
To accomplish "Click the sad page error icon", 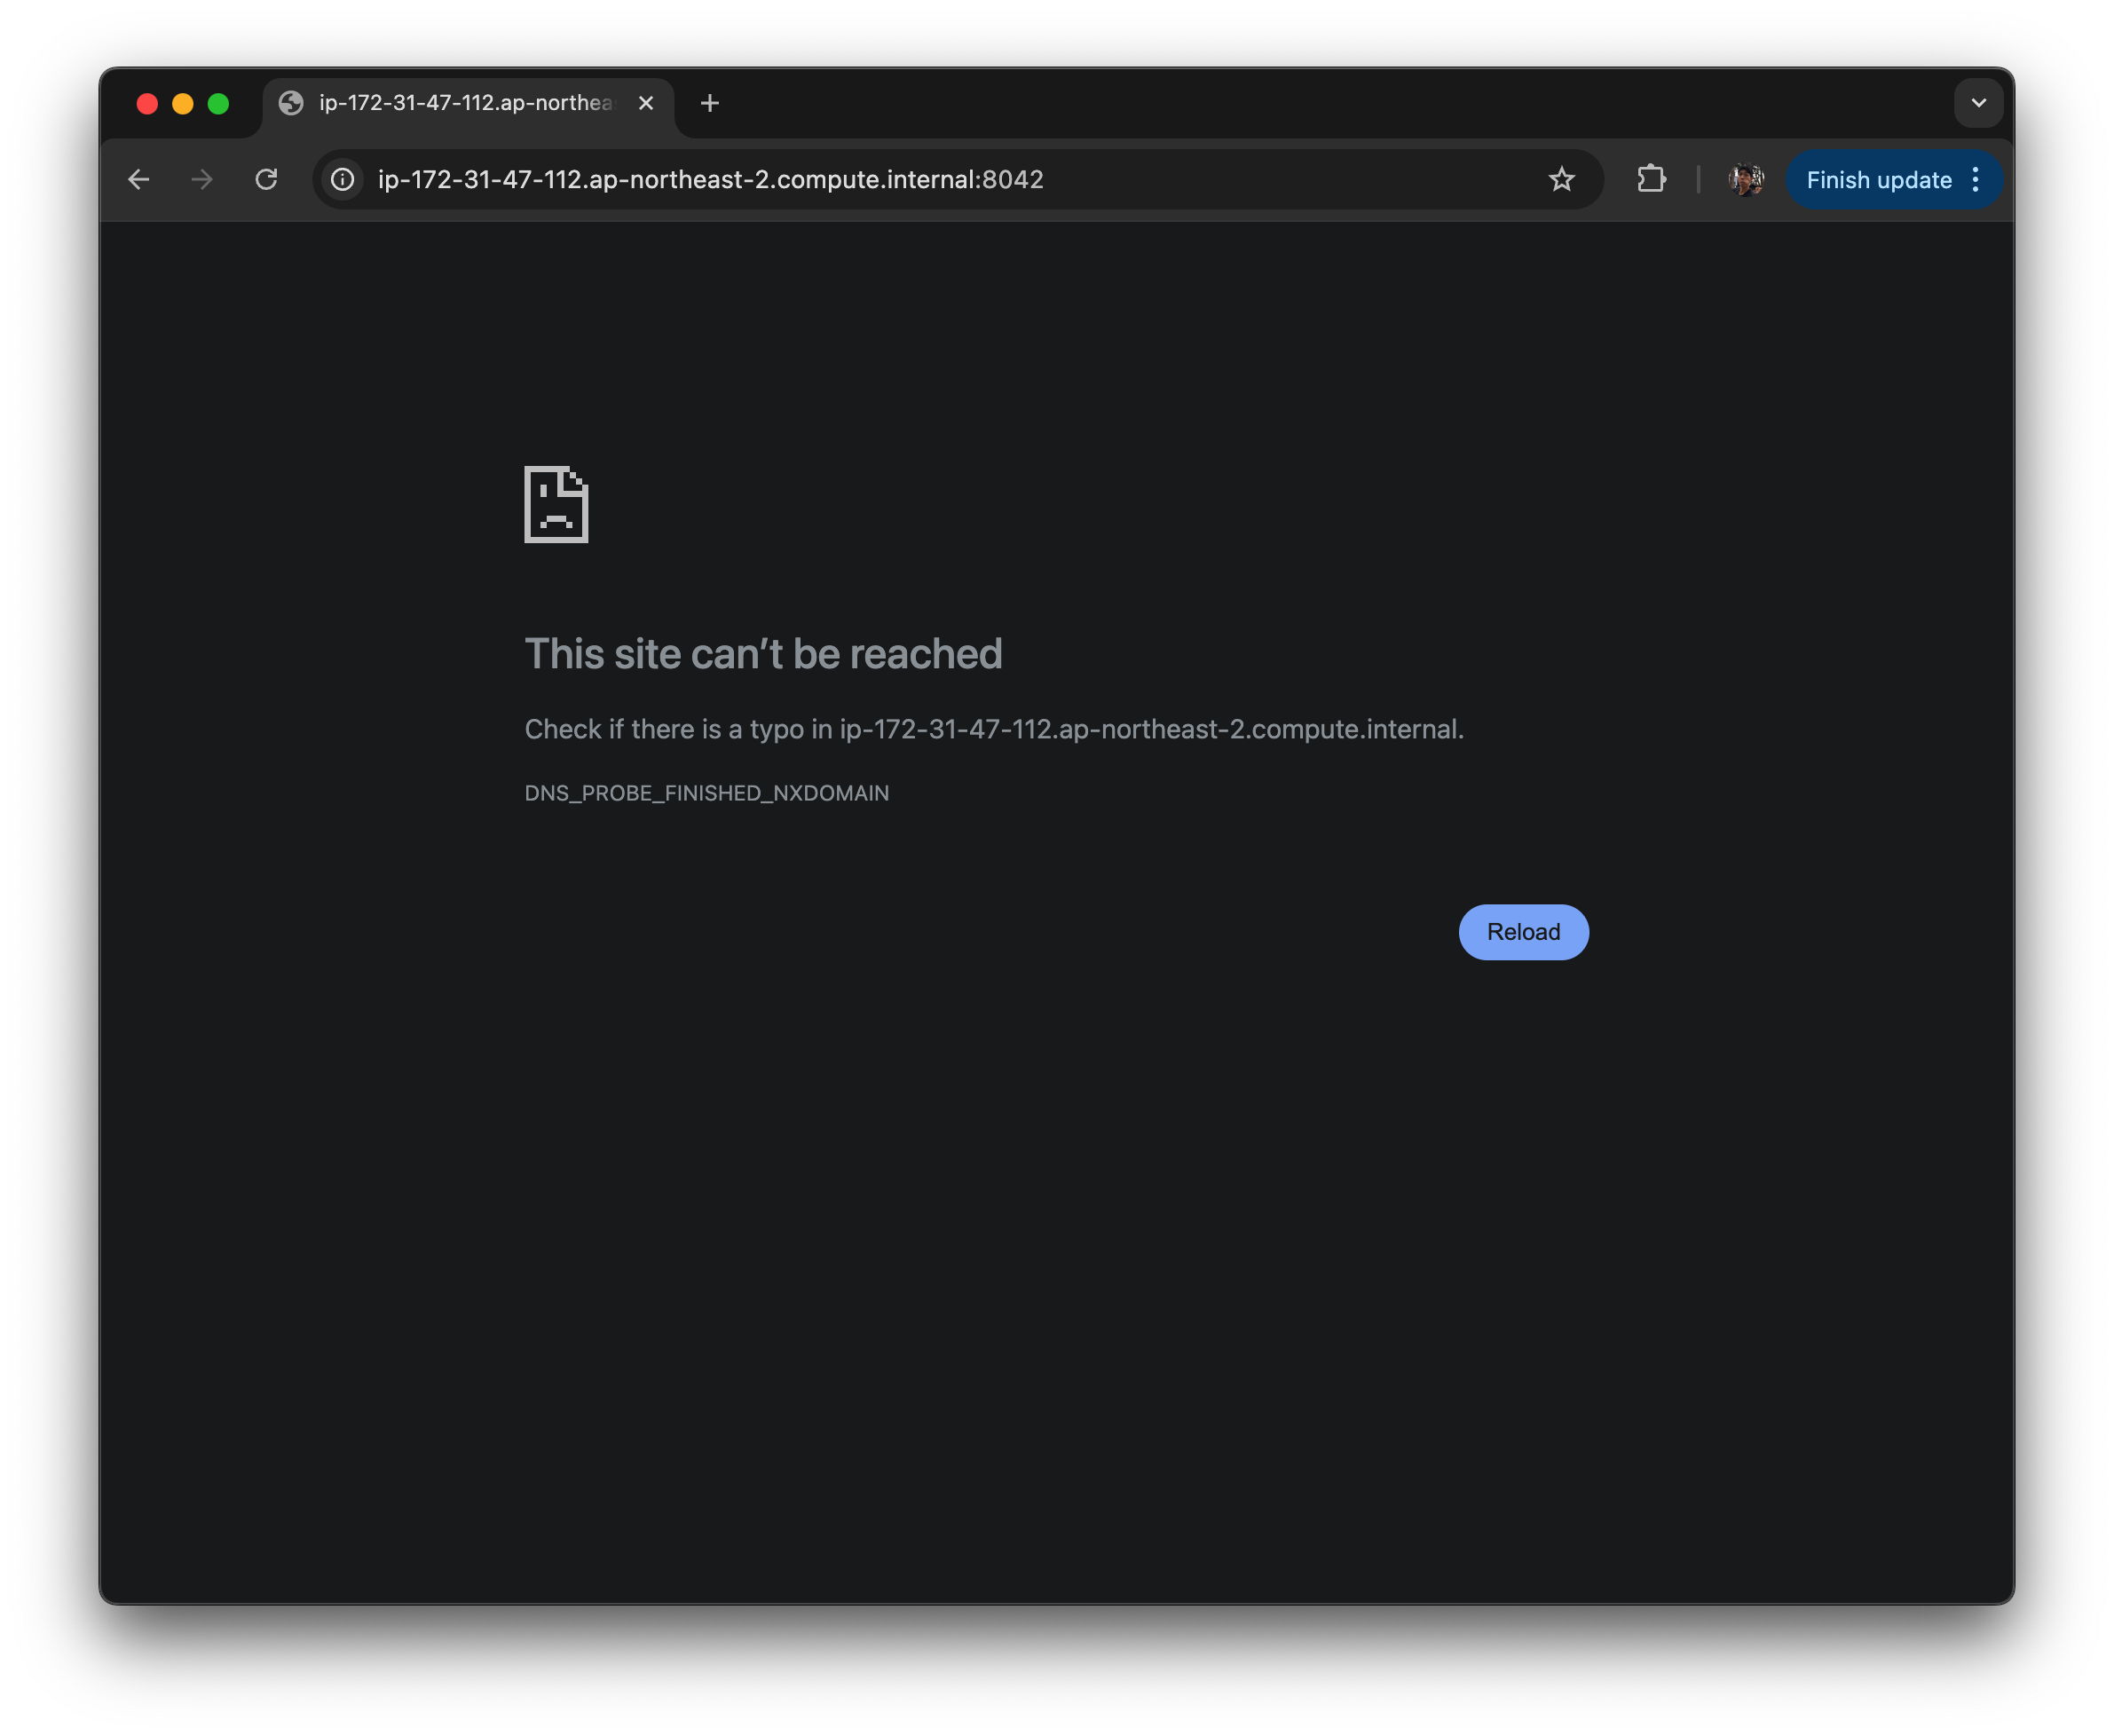I will coord(556,505).
